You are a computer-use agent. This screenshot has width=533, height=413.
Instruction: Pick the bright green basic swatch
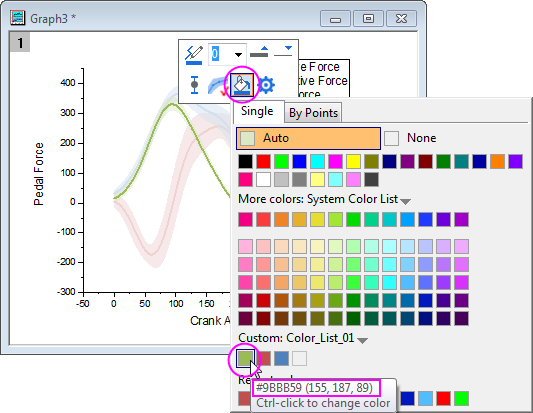click(281, 161)
